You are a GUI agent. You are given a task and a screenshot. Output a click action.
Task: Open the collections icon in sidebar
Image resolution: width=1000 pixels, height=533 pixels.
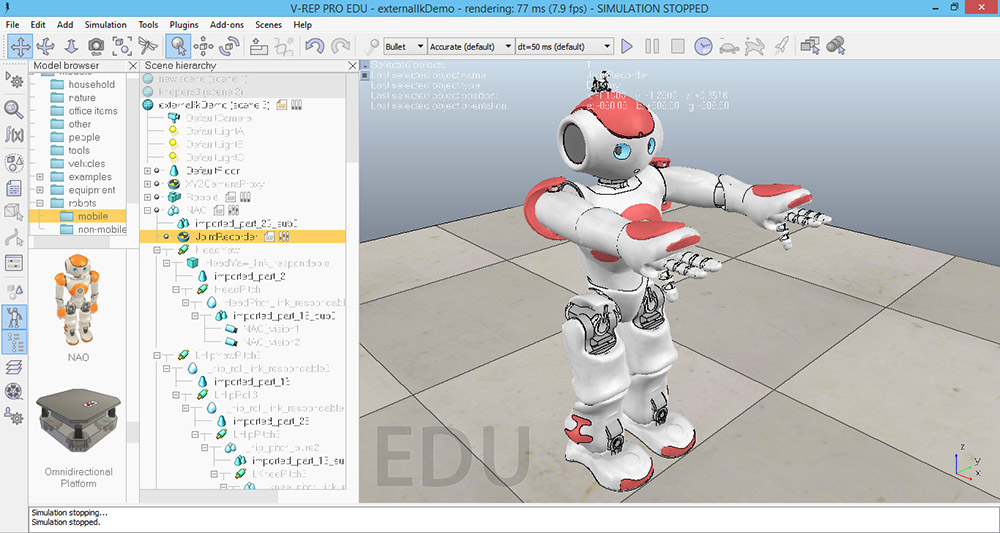point(14,163)
